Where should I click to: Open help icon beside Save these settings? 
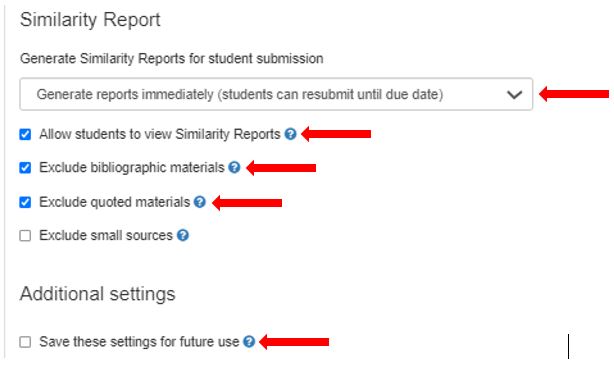tap(249, 341)
